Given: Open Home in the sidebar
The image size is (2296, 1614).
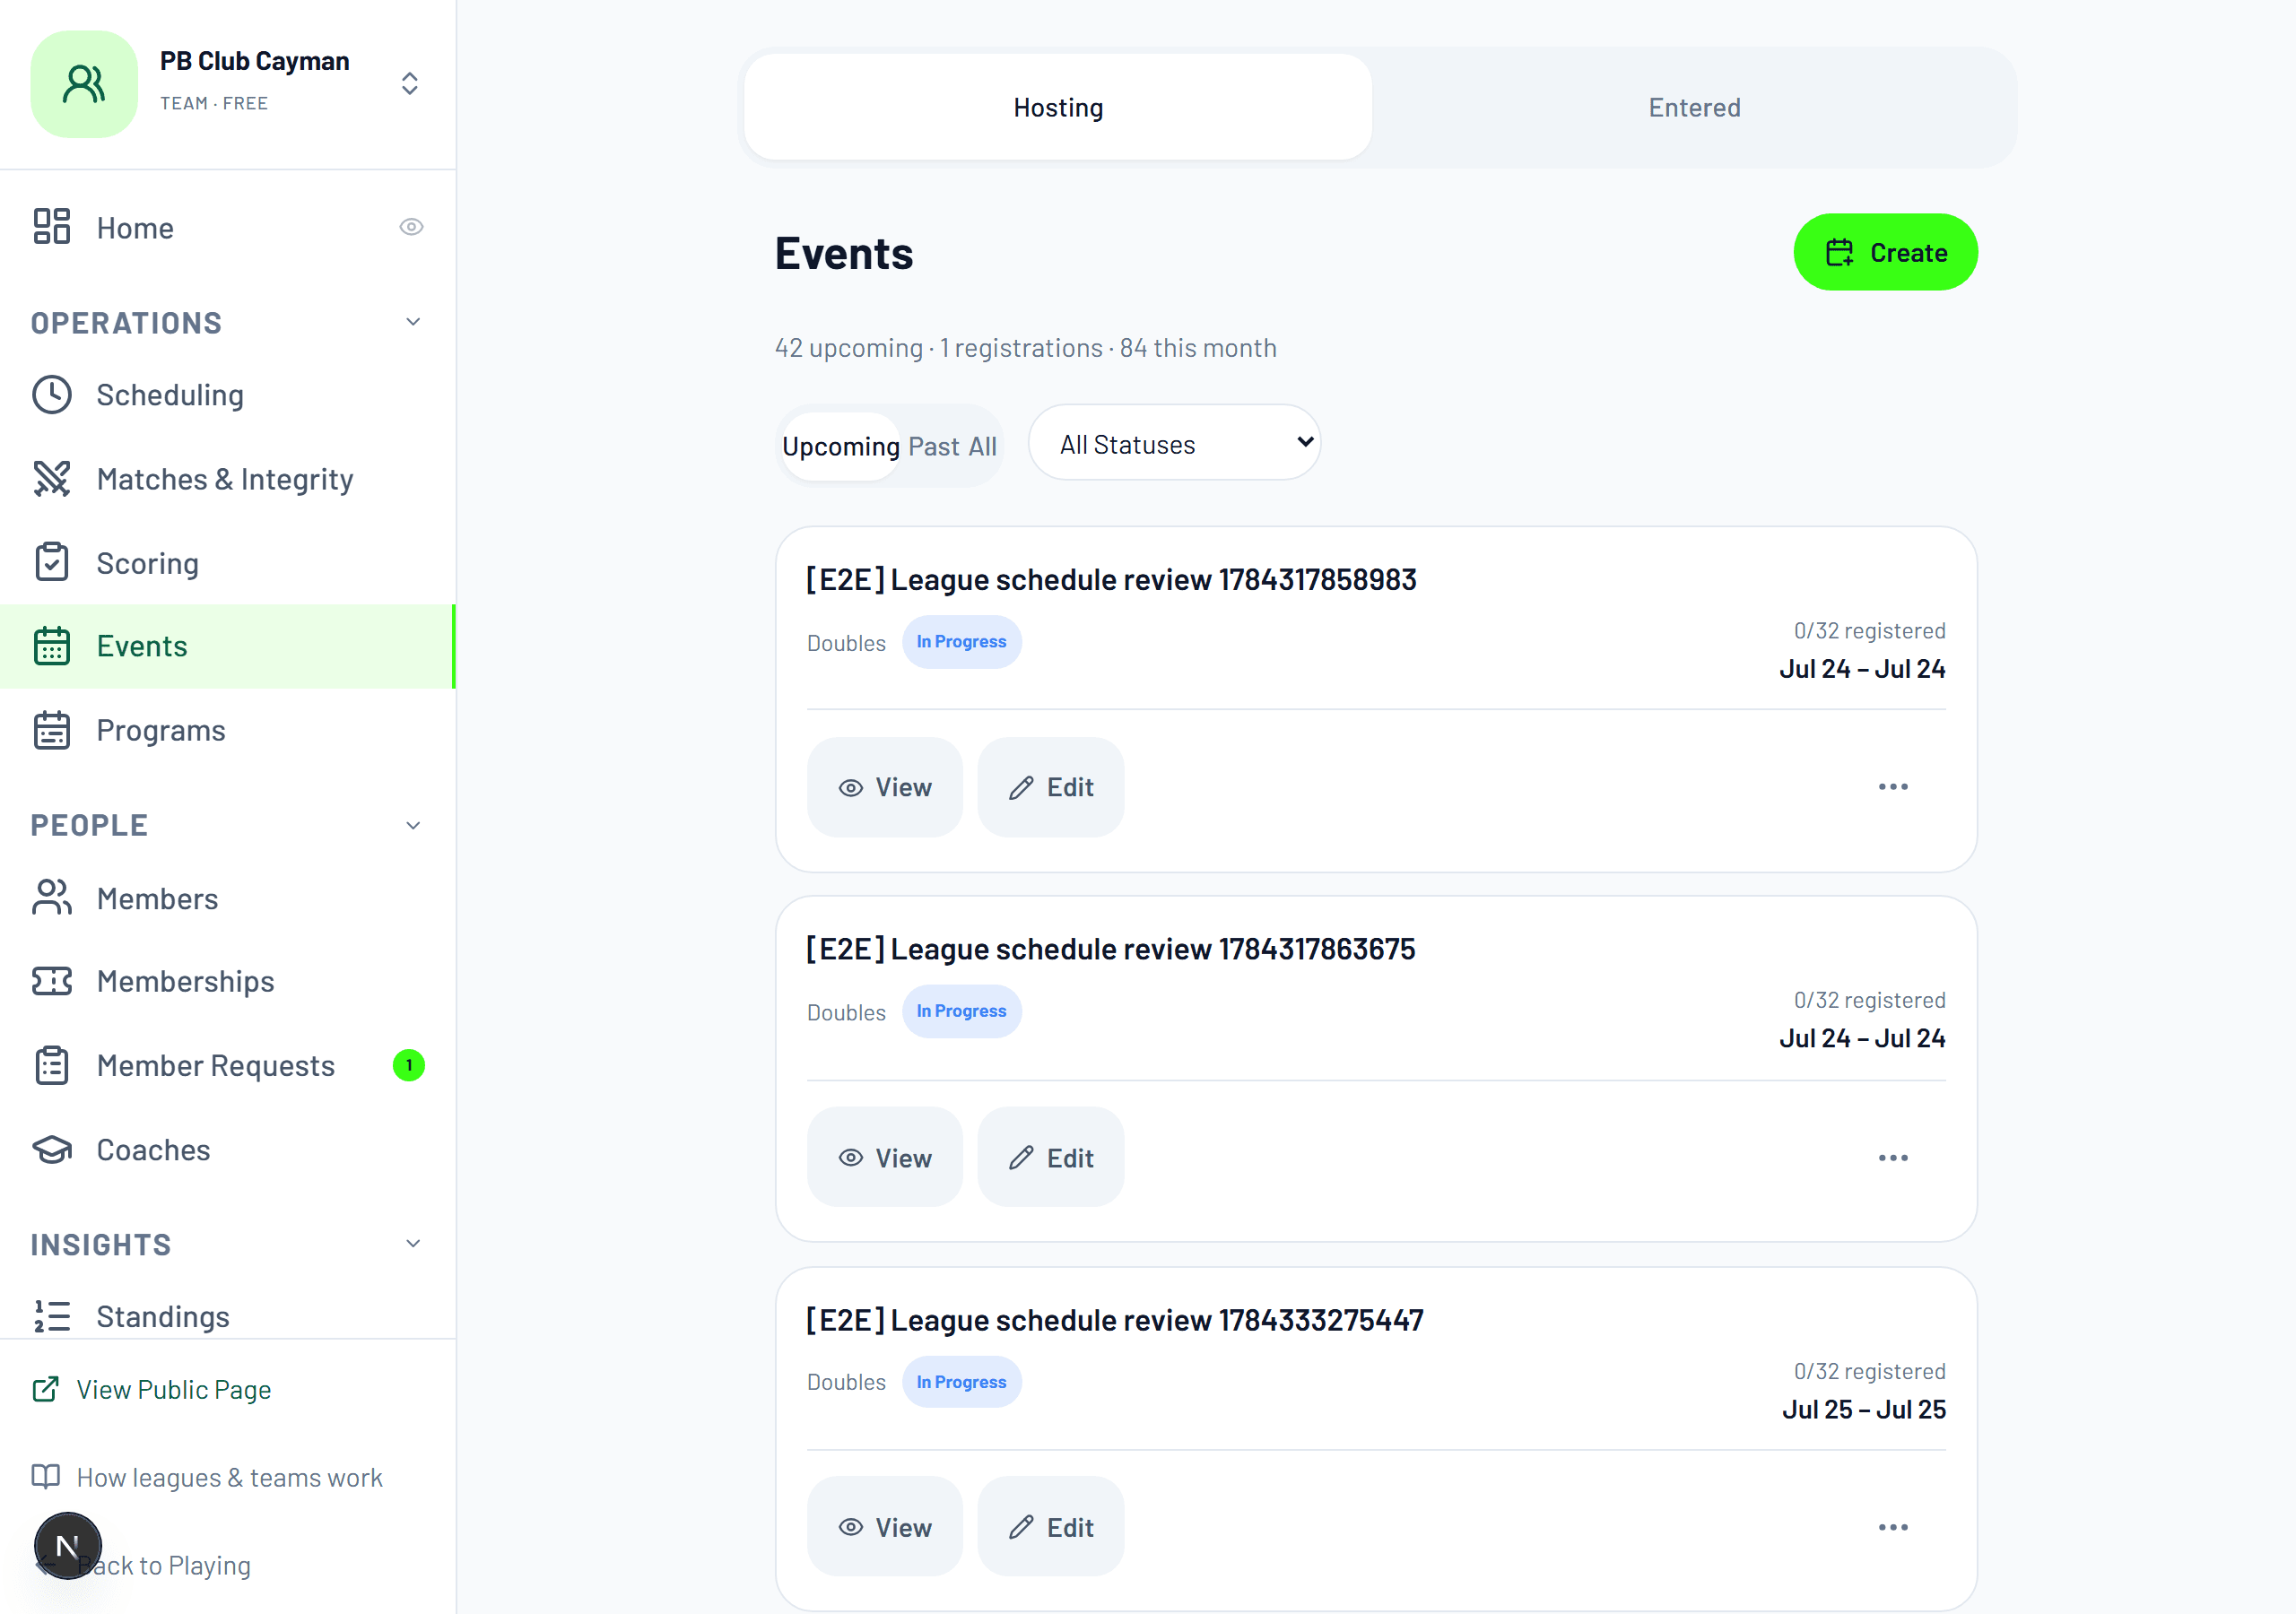Looking at the screenshot, I should (x=228, y=228).
